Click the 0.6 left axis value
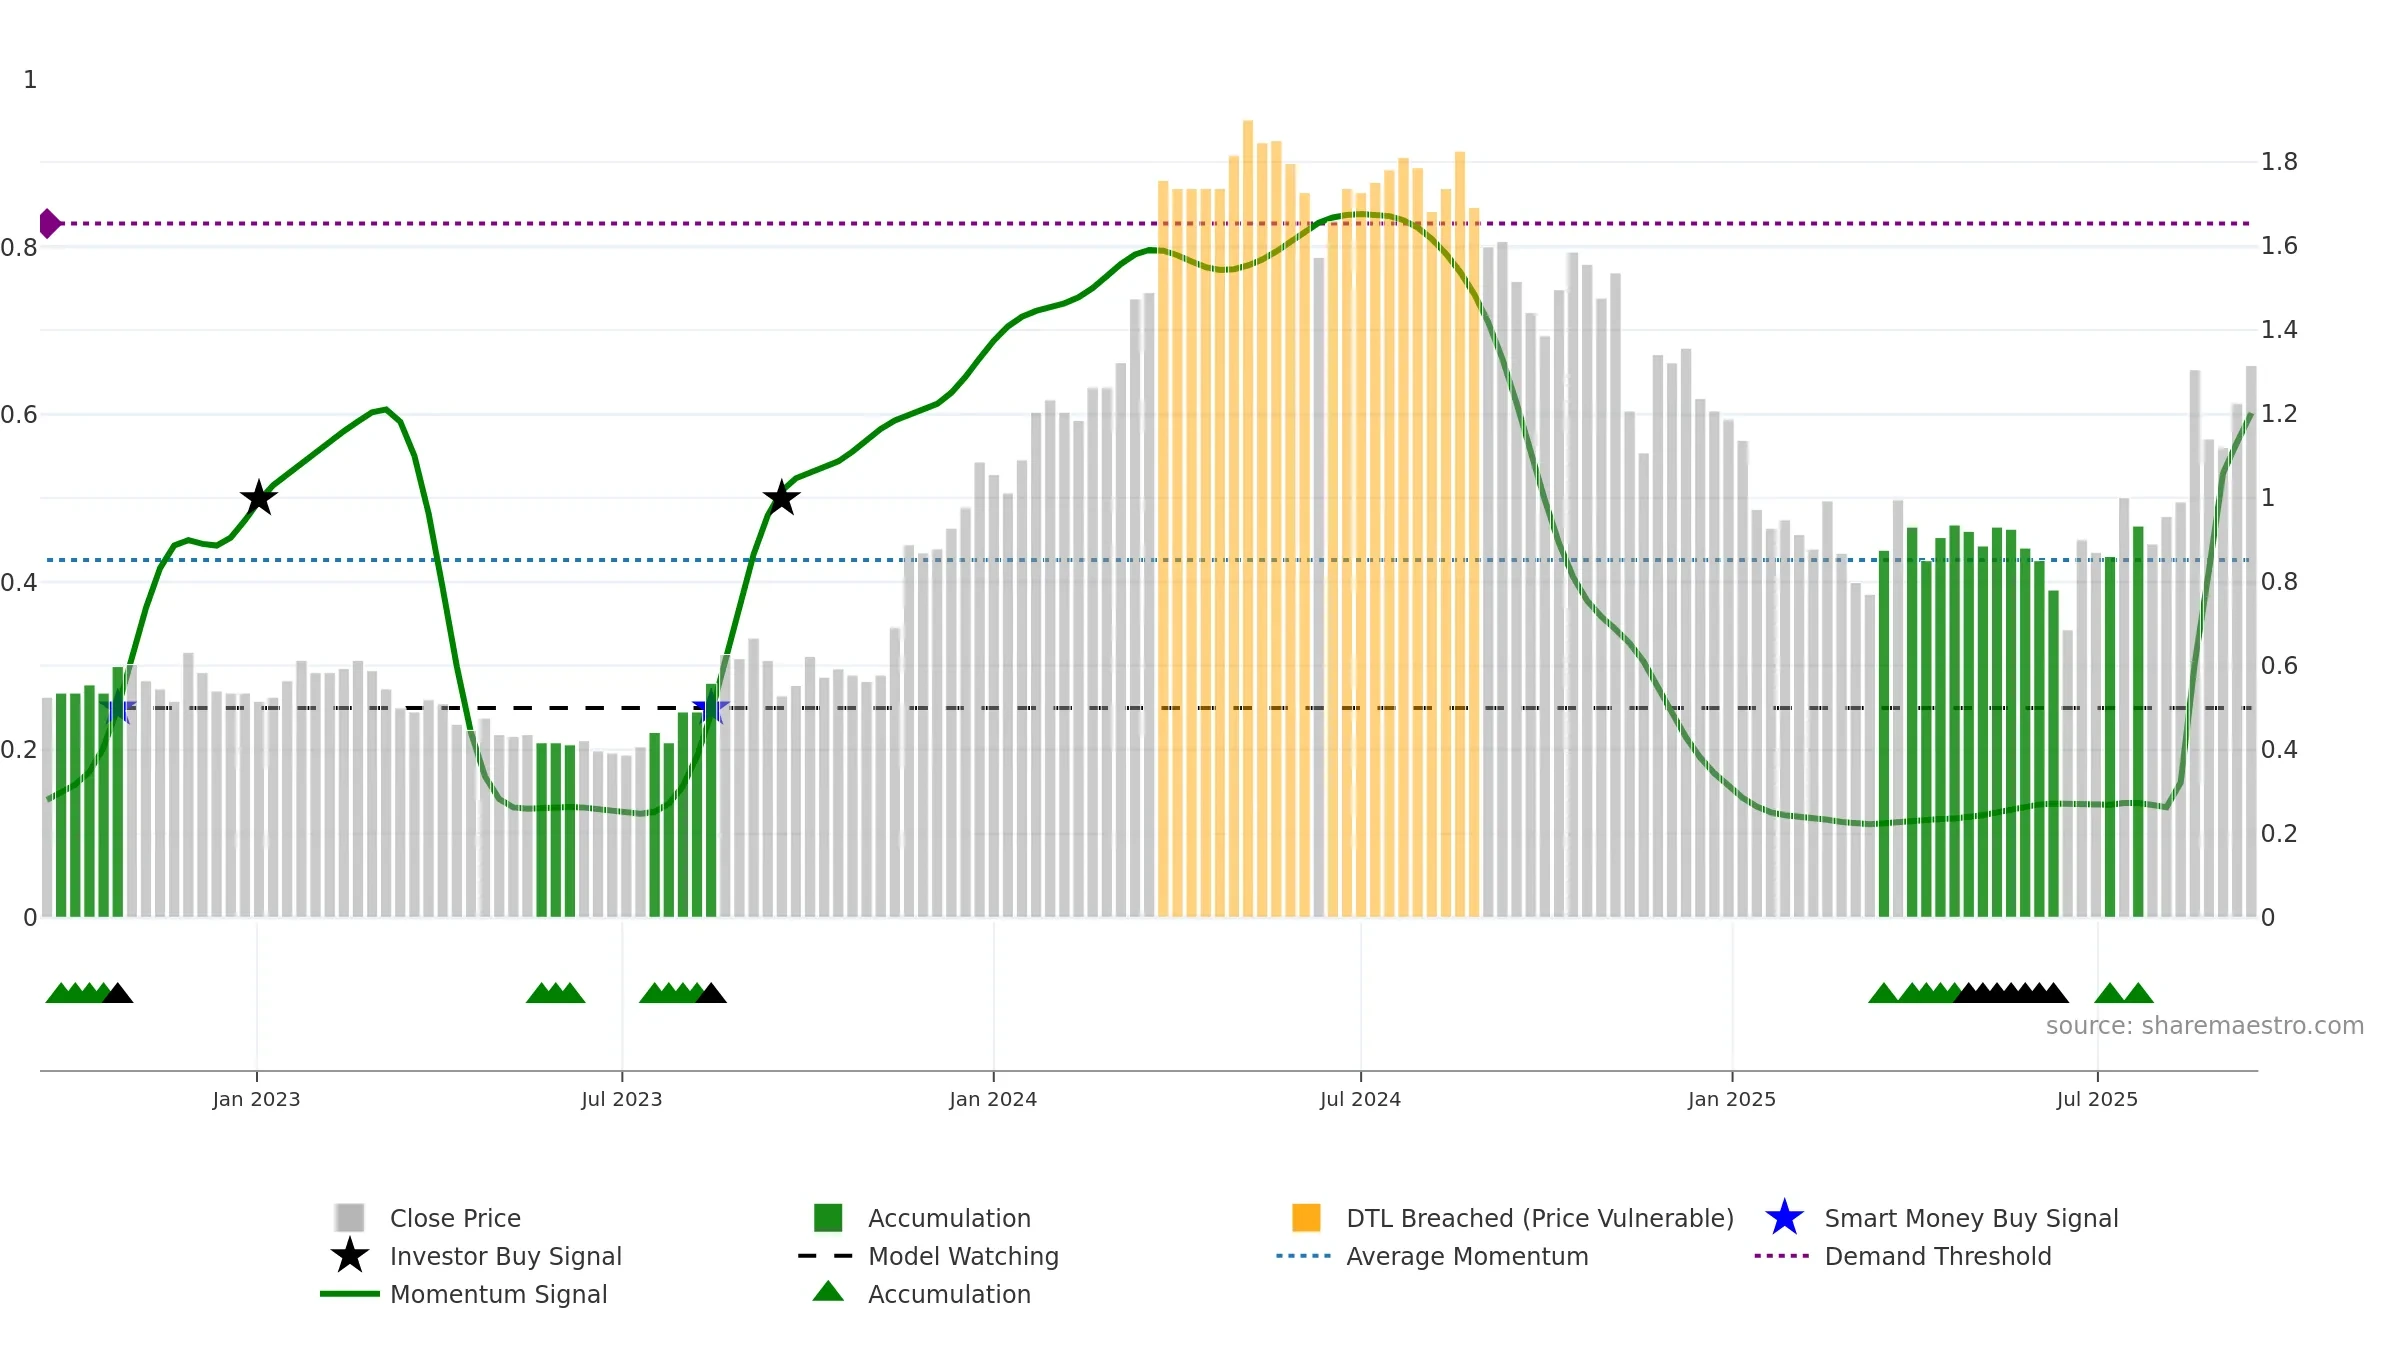The height and width of the screenshot is (1350, 2400). pyautogui.click(x=19, y=414)
